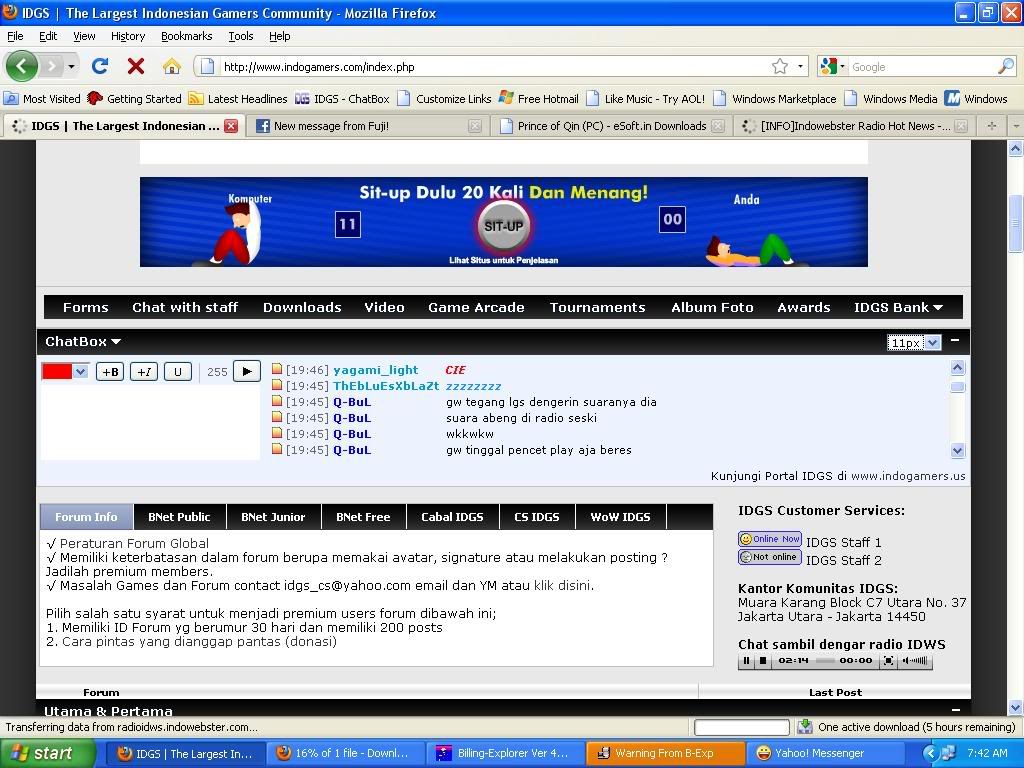Select the Forum Info tab
The height and width of the screenshot is (768, 1024).
tap(86, 517)
